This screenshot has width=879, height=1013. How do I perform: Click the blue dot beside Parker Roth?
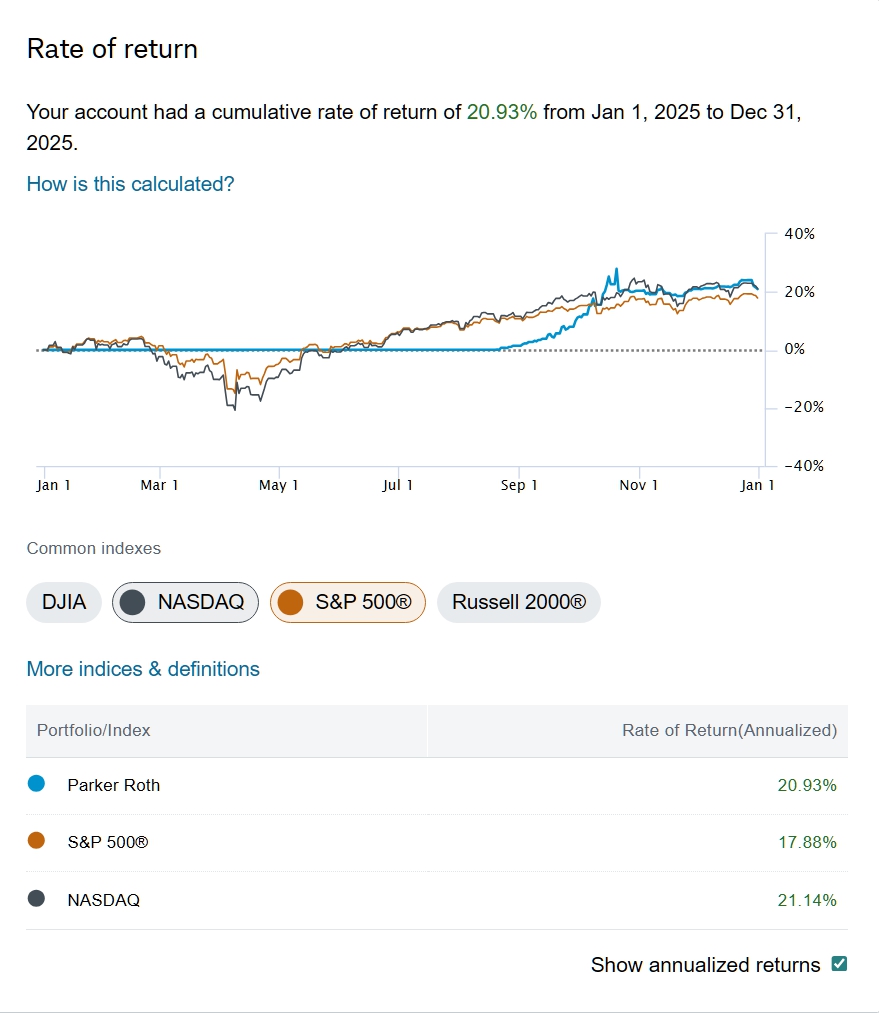pos(37,784)
